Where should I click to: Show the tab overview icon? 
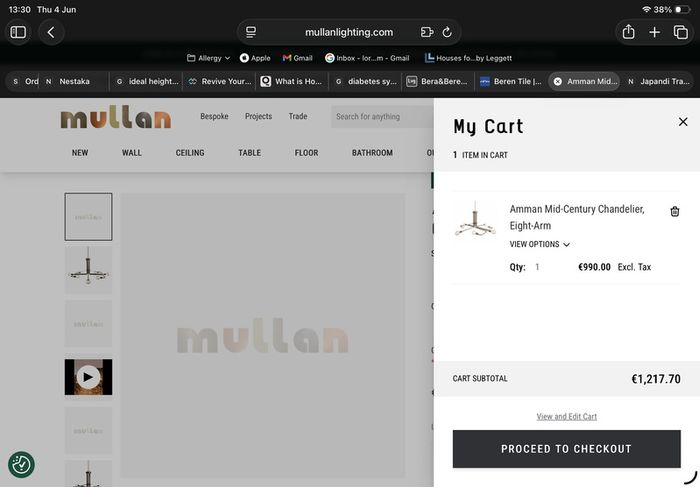tap(680, 32)
